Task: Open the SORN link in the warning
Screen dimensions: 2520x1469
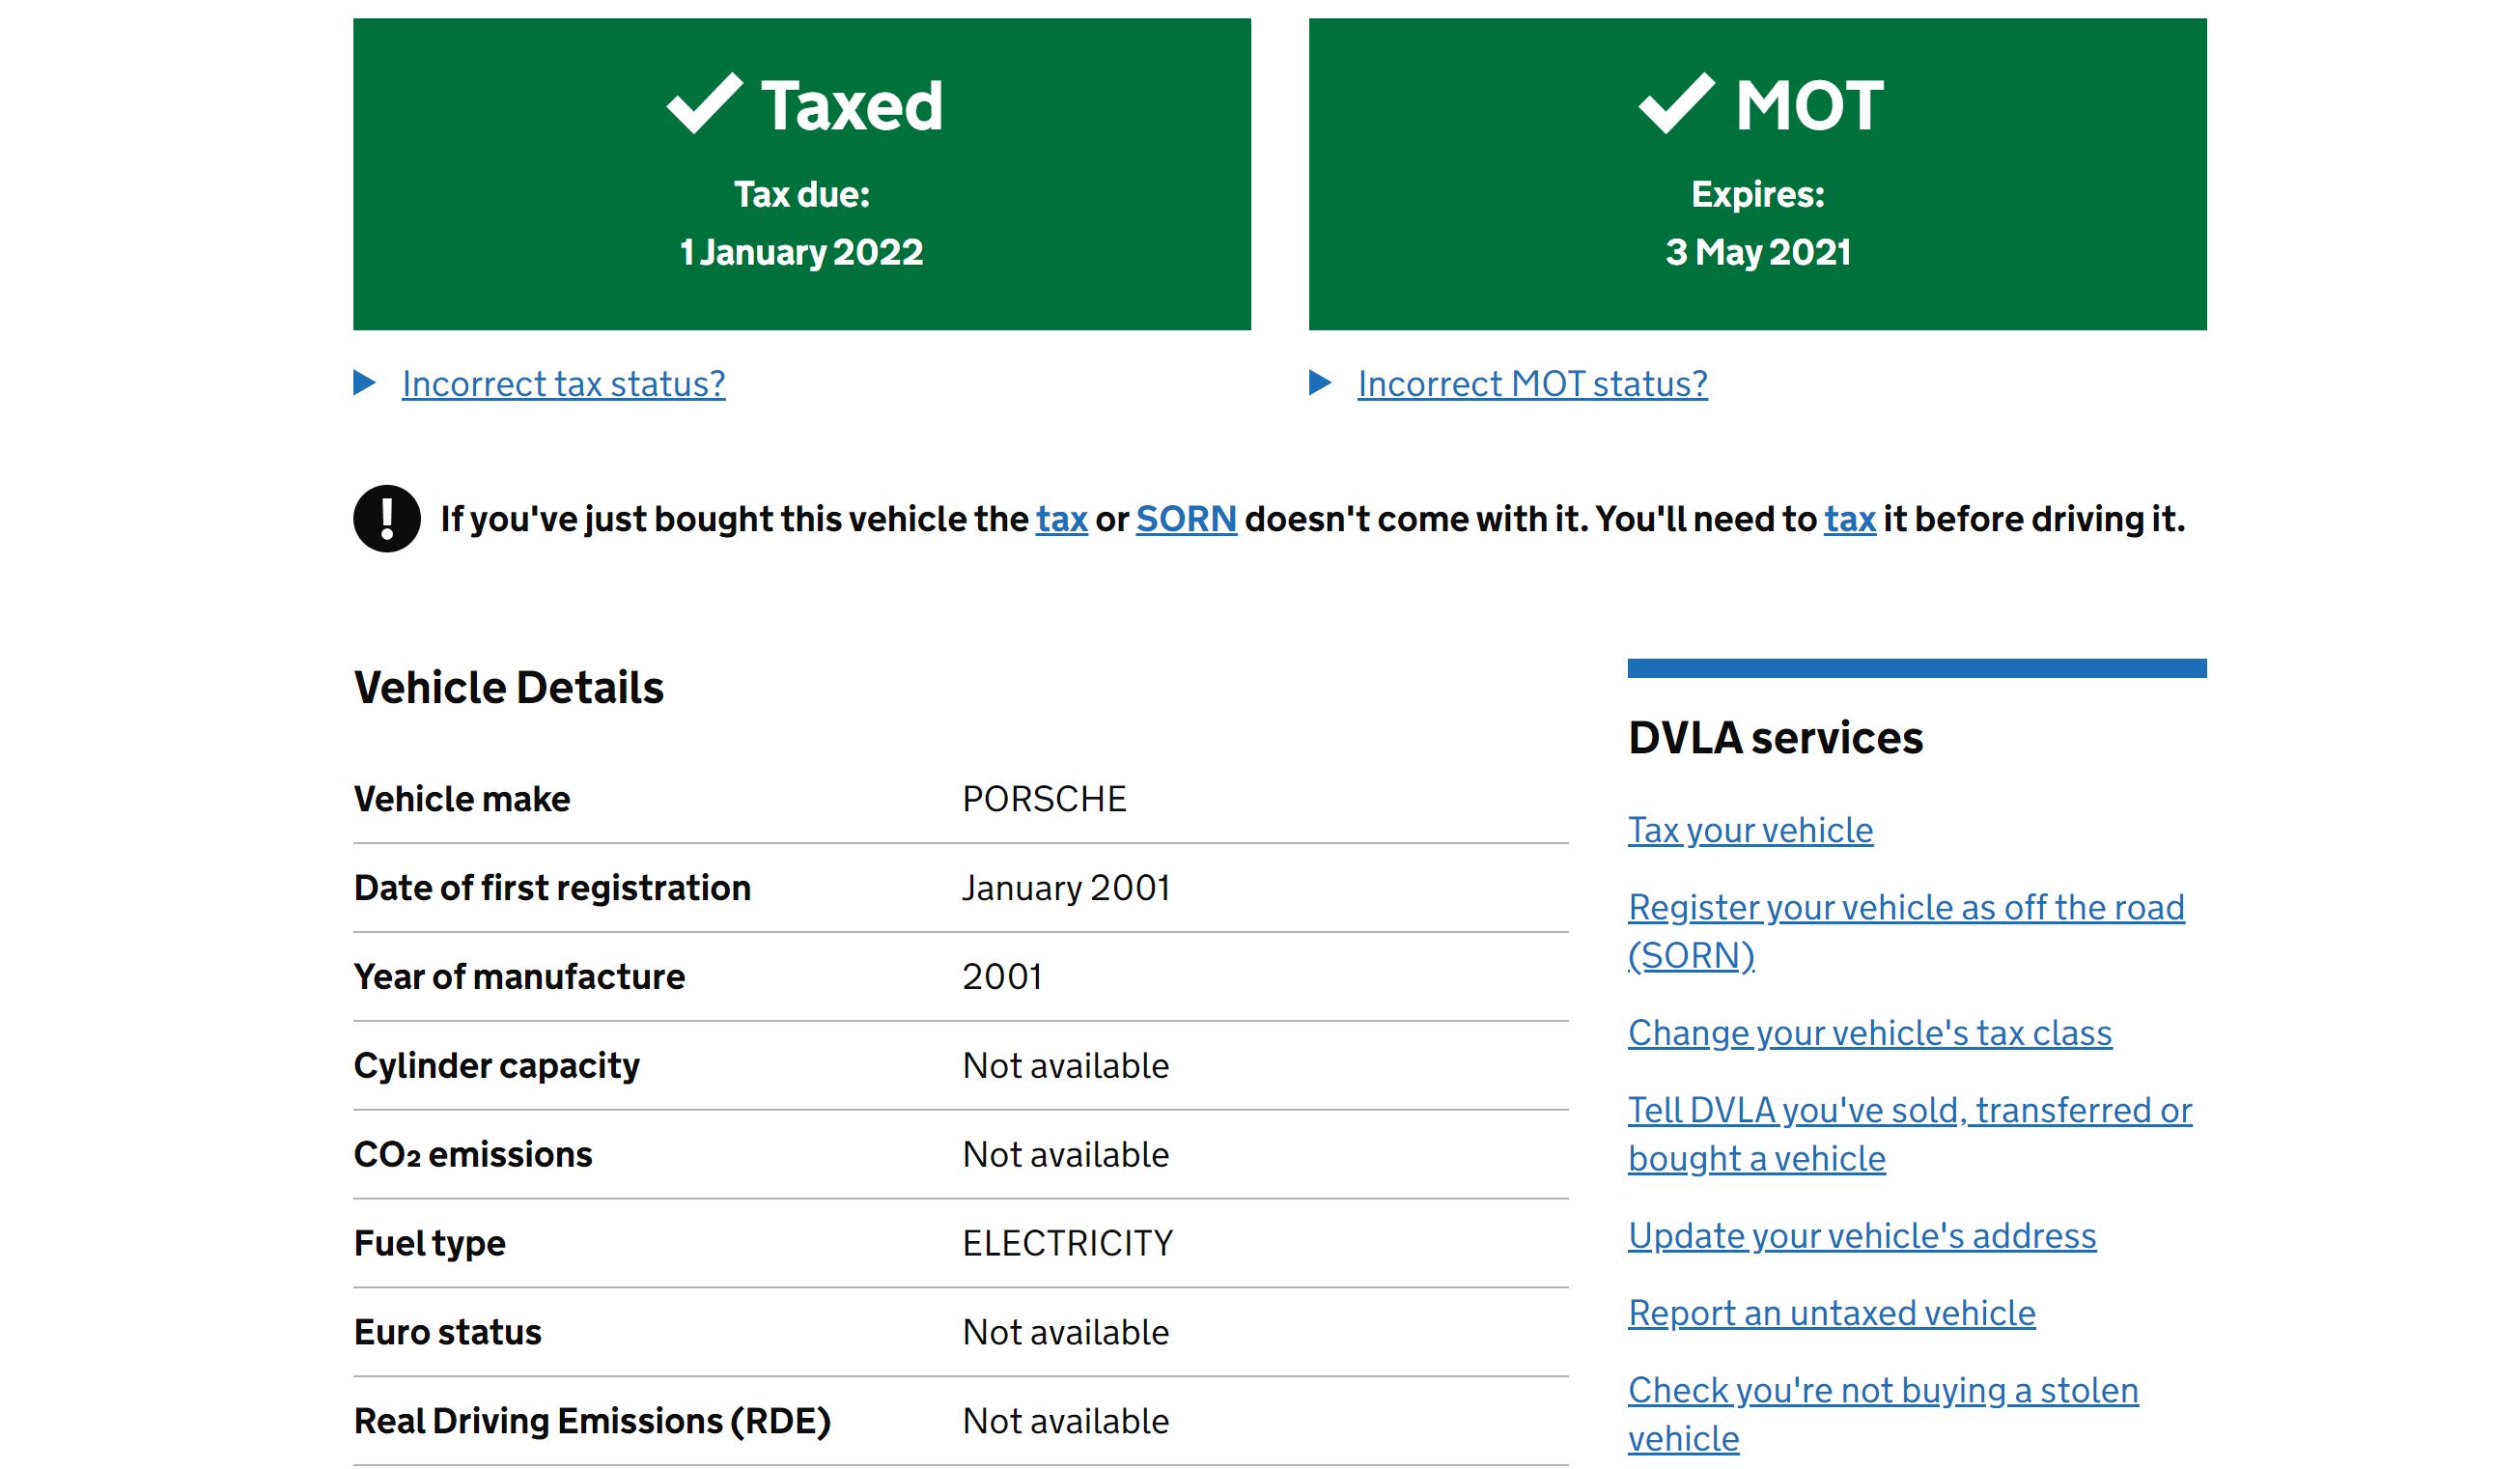Action: click(1186, 519)
